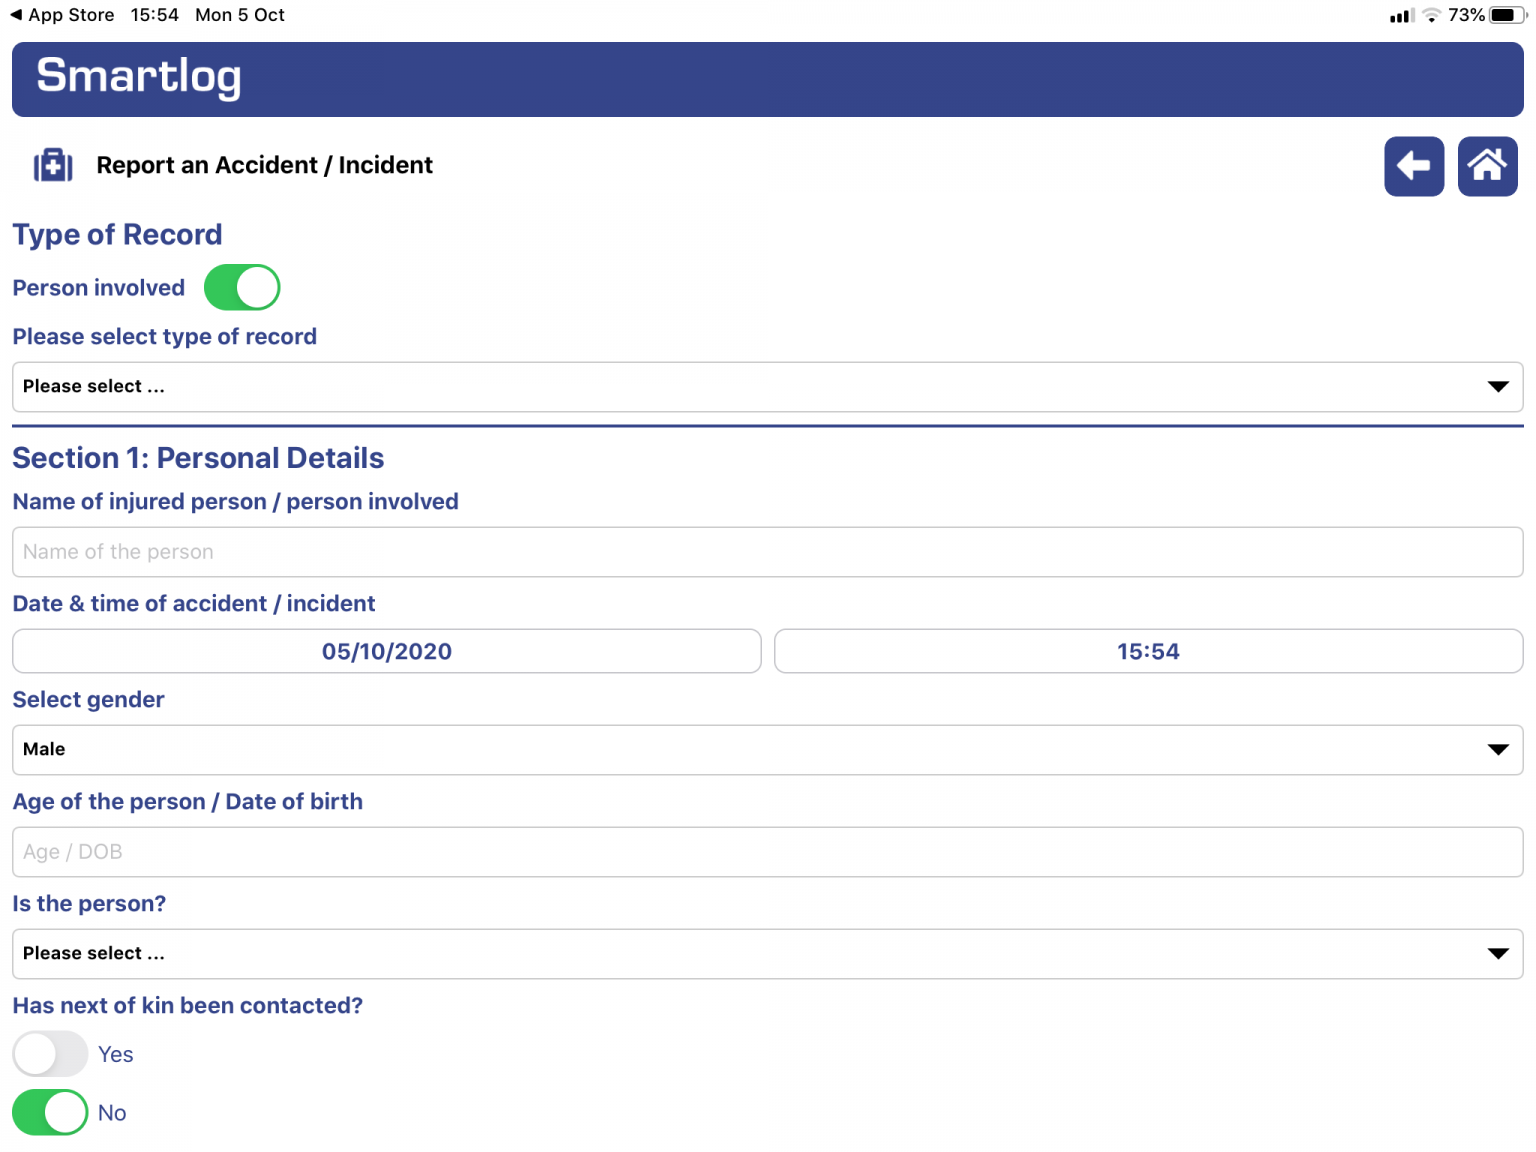Click the Name of the person field
The image size is (1536, 1152).
pos(766,551)
